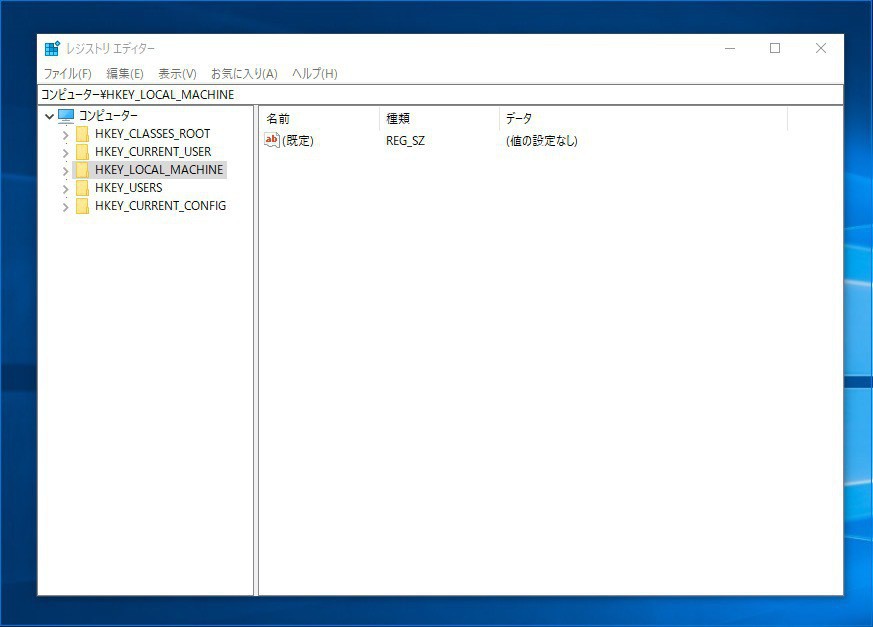Select the コンピューター tree label

point(108,116)
